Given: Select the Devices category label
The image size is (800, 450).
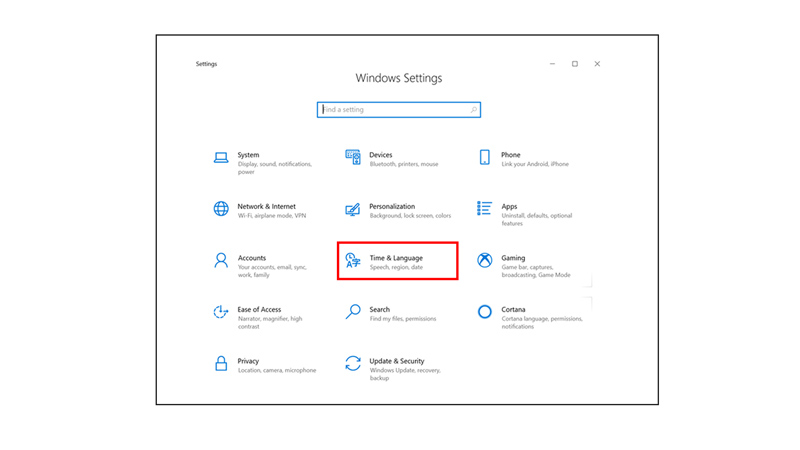Looking at the screenshot, I should pyautogui.click(x=381, y=155).
